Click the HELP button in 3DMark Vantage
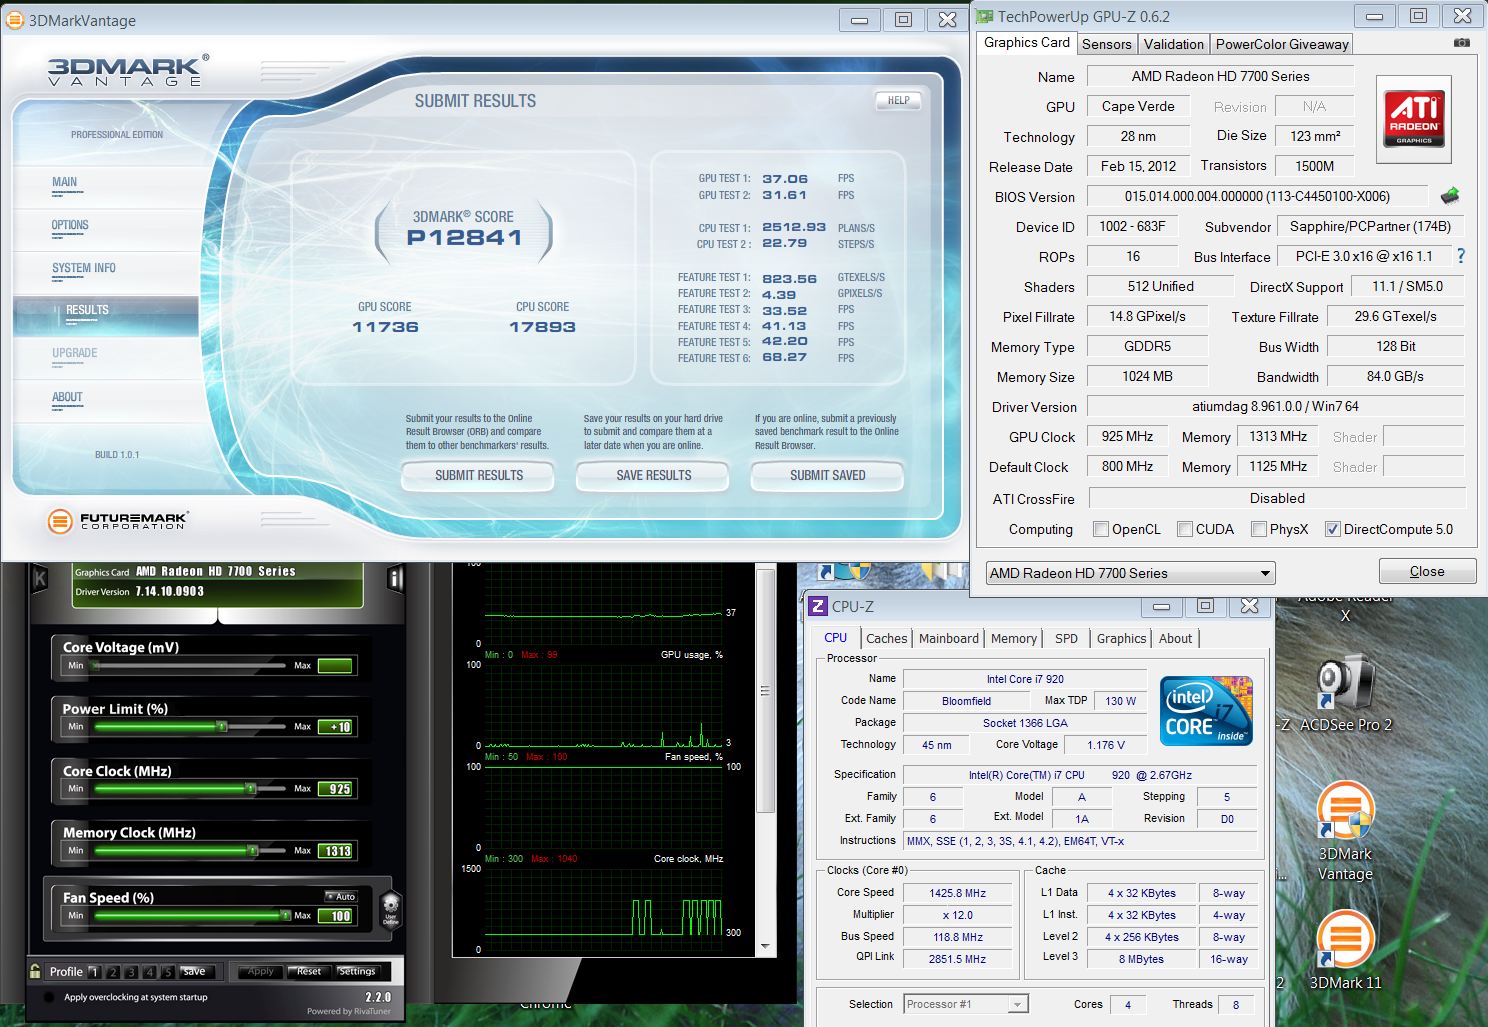This screenshot has width=1488, height=1027. point(898,100)
